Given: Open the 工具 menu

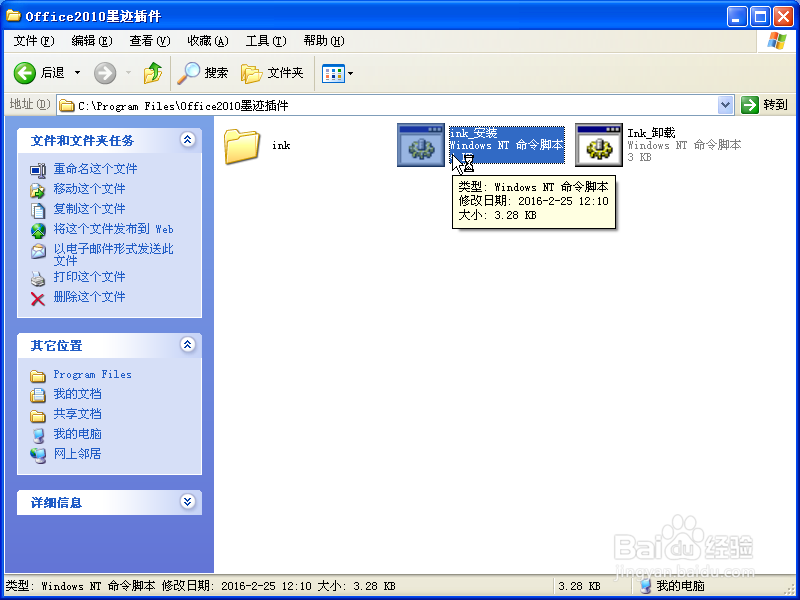Looking at the screenshot, I should tap(266, 40).
